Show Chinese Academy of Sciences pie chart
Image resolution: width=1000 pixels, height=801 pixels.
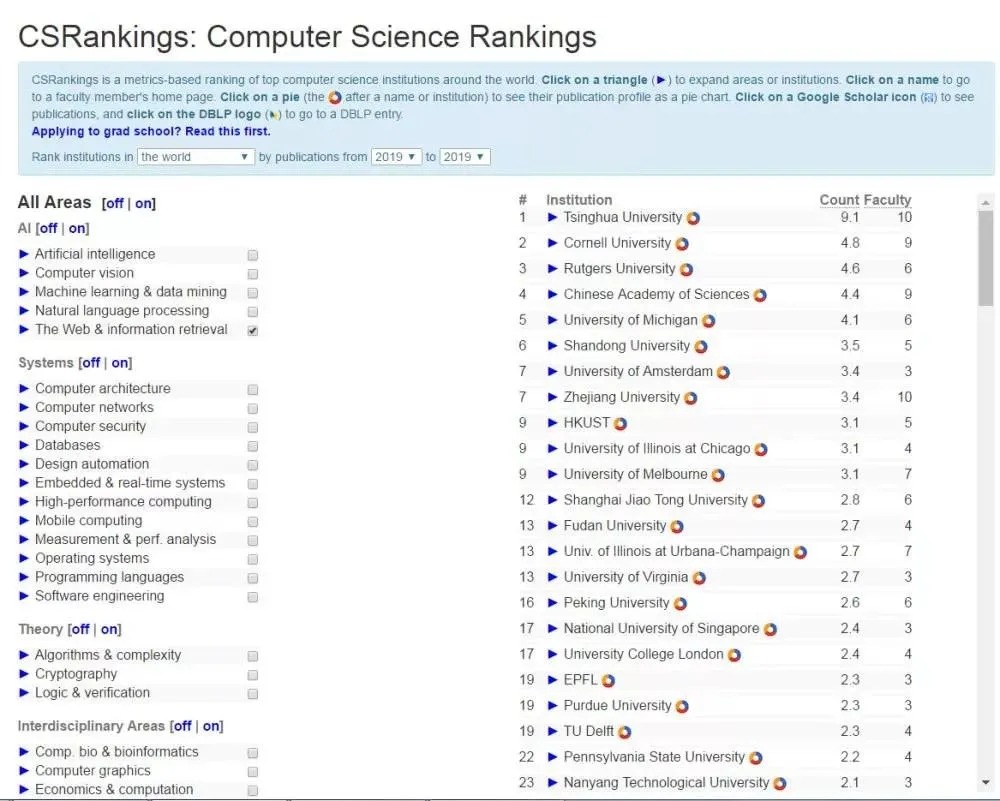coord(760,295)
